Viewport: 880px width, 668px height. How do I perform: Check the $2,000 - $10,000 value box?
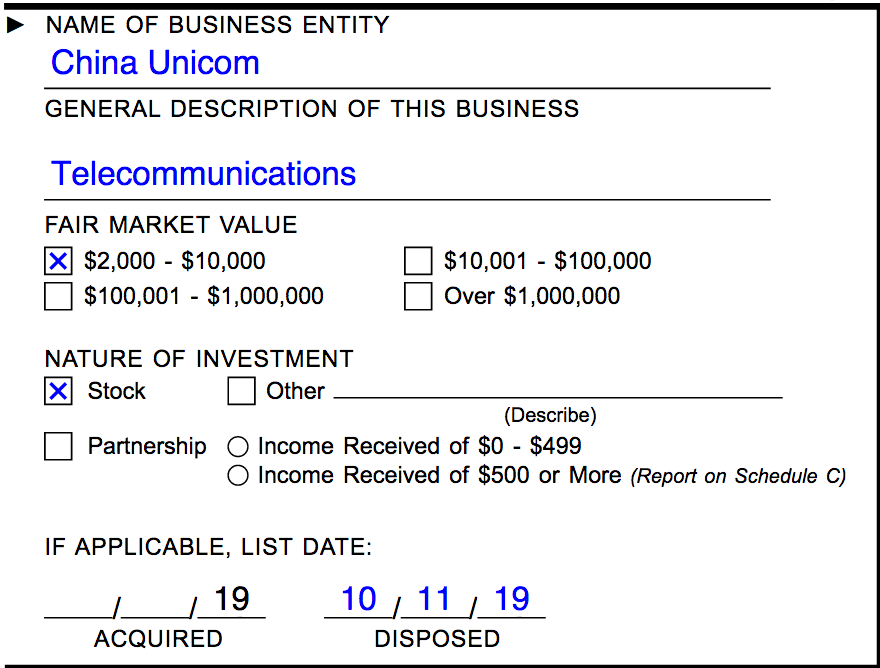58,261
